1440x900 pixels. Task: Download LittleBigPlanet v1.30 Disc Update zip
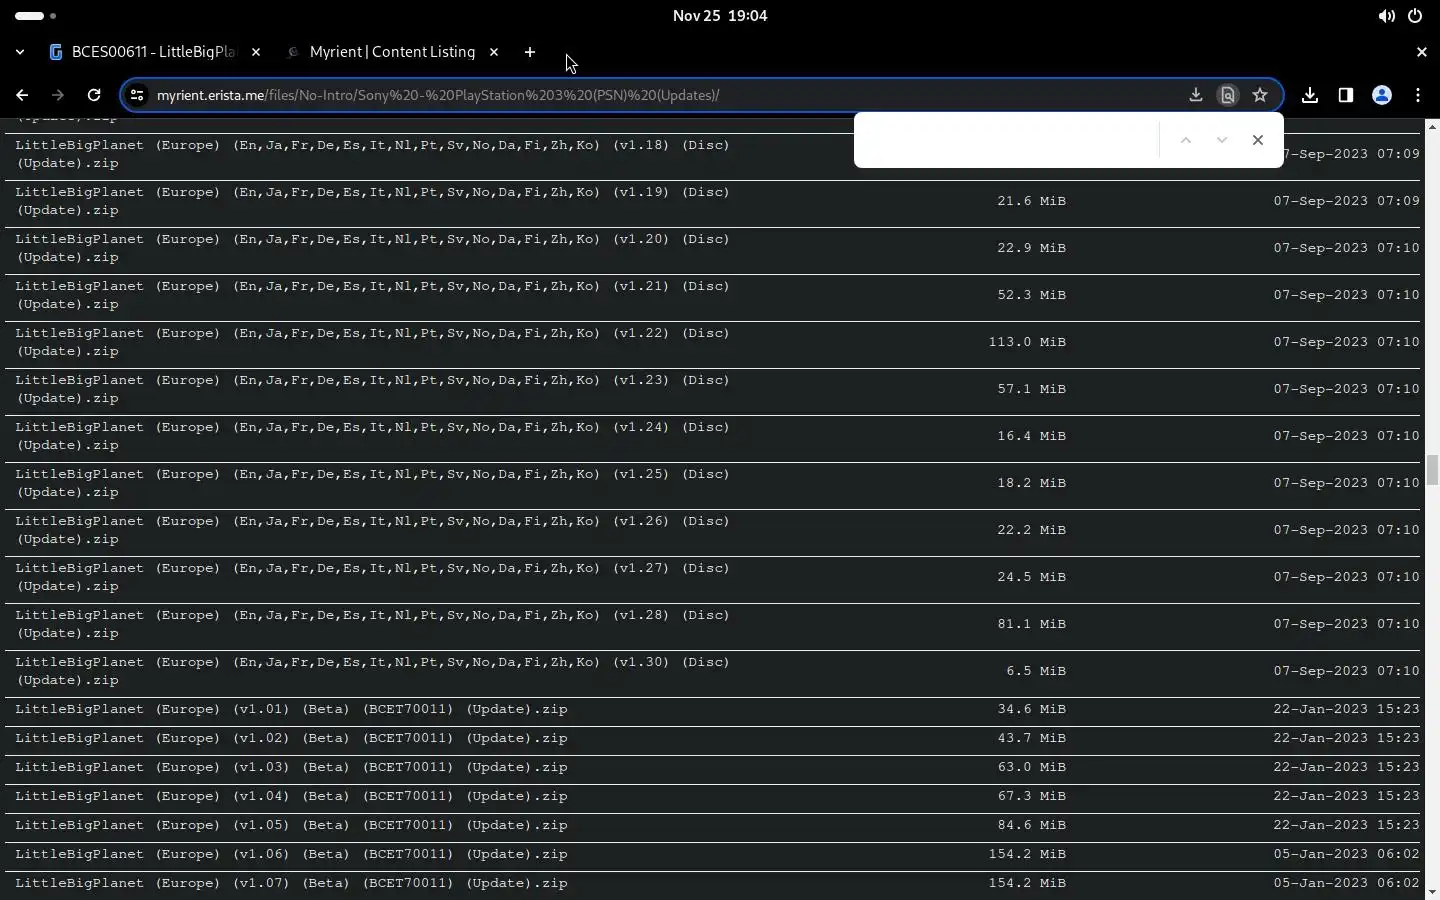[372, 671]
